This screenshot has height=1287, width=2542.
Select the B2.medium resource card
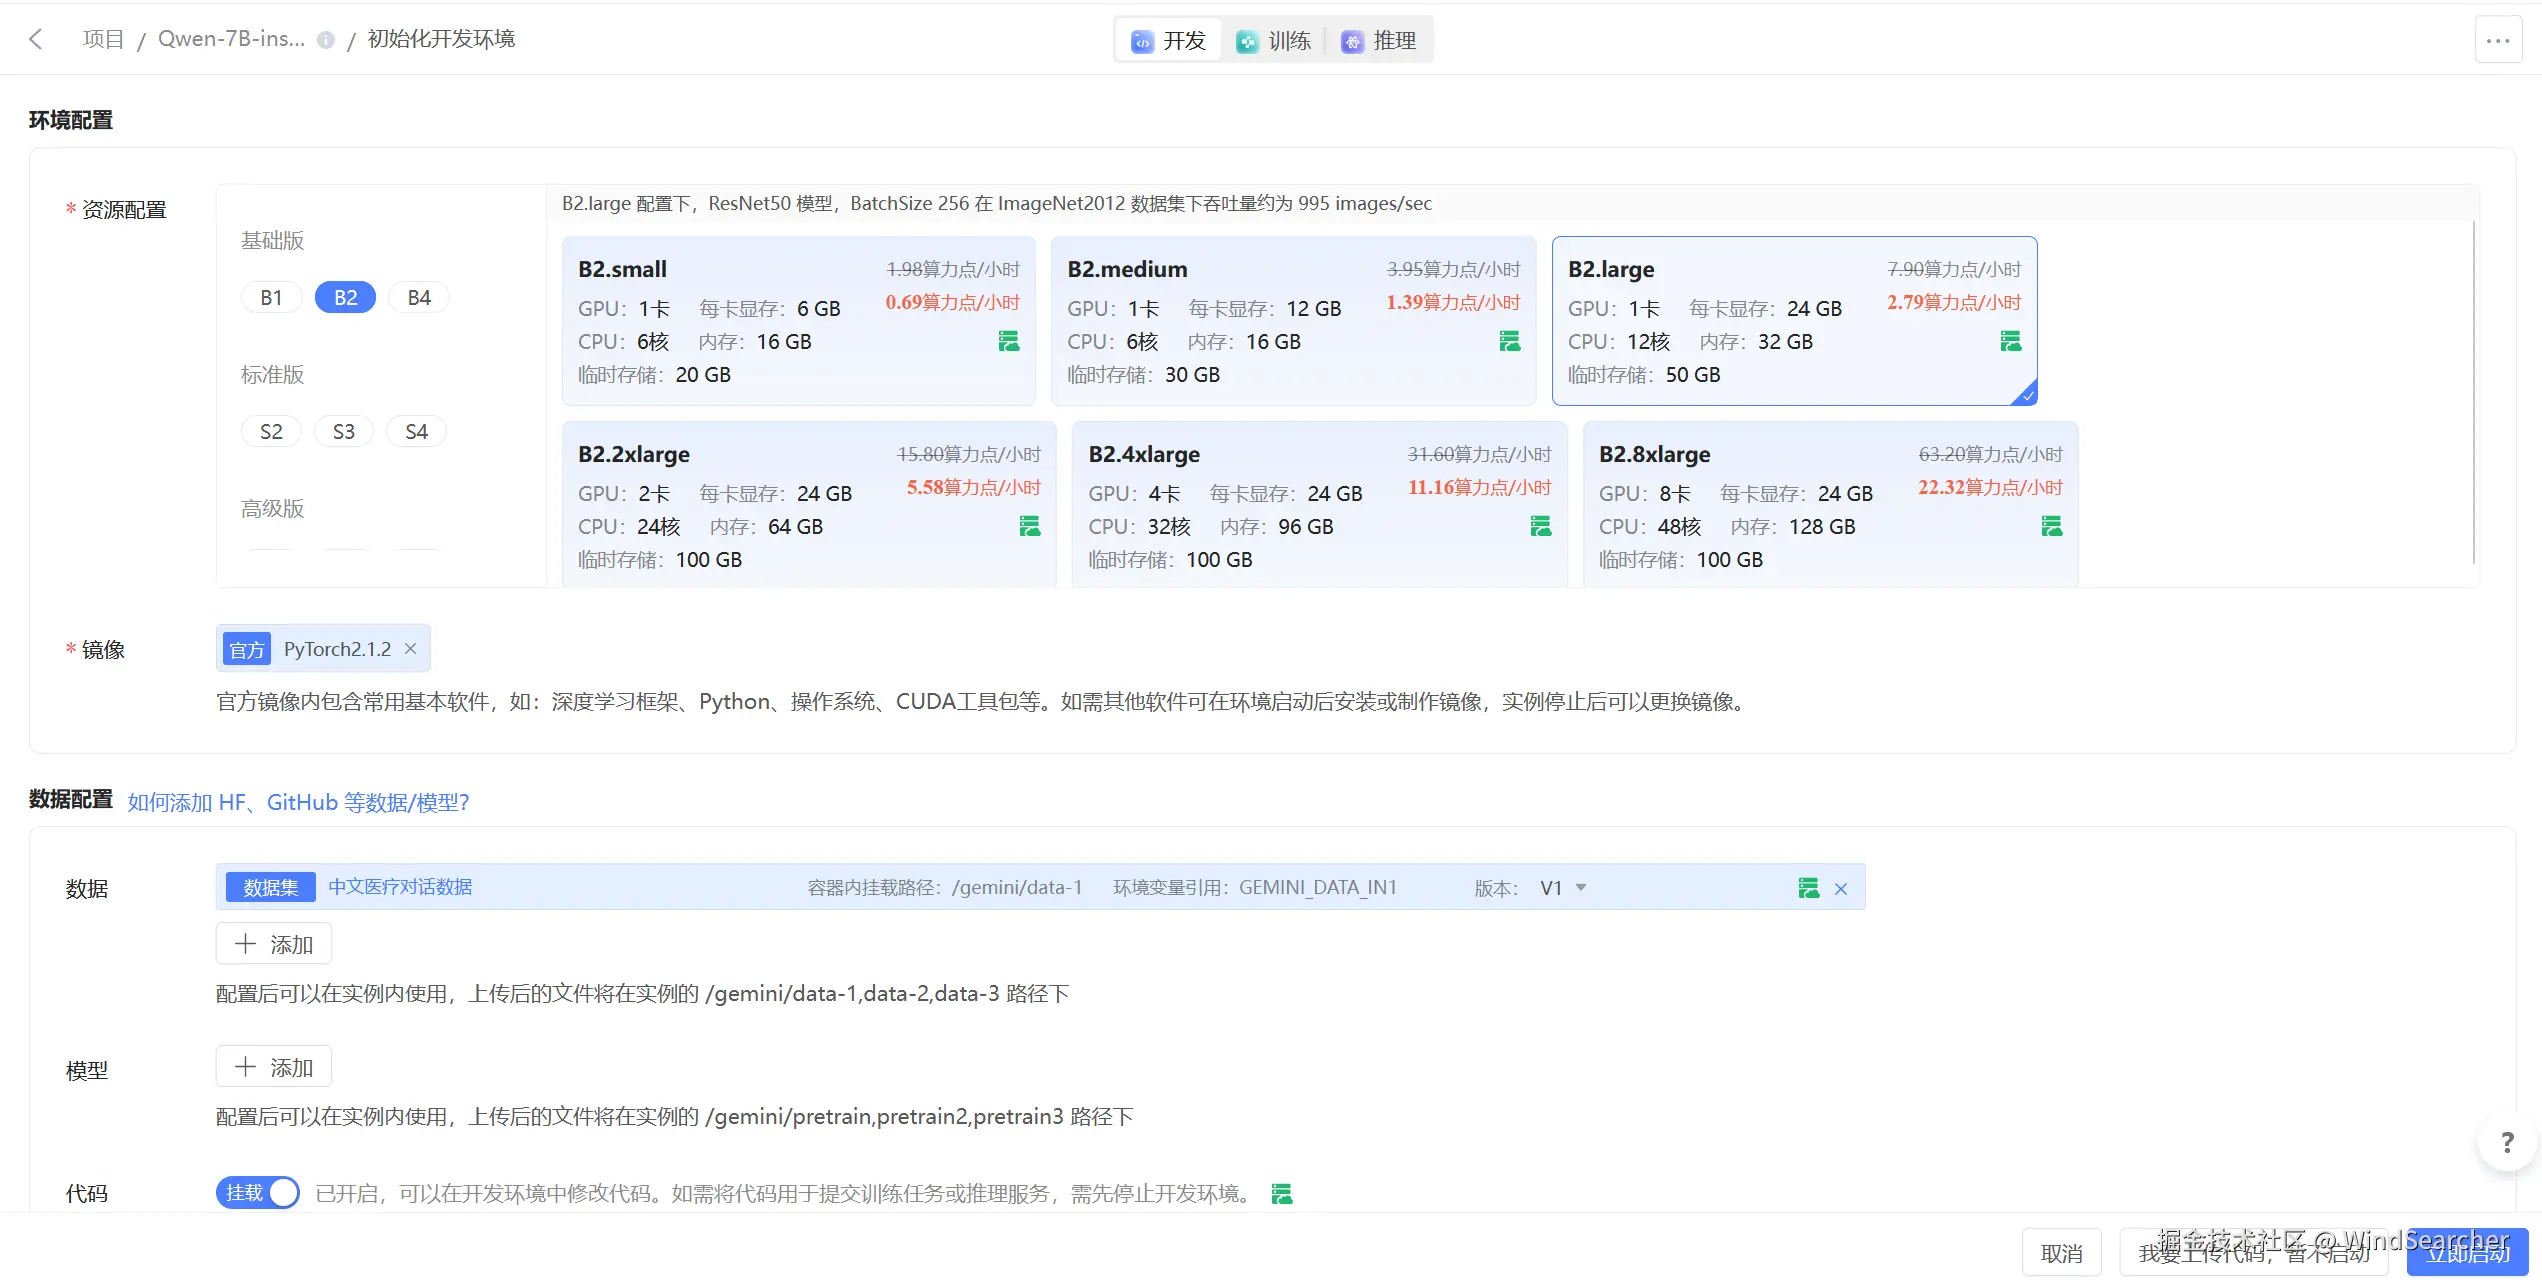(x=1290, y=320)
